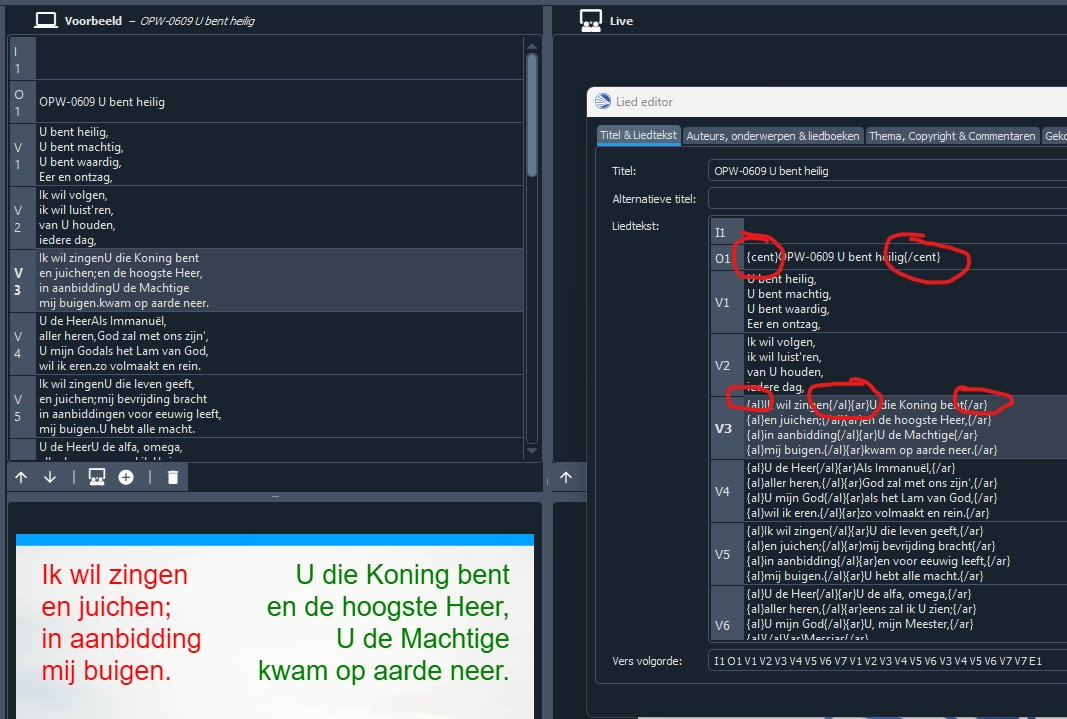Click the up arrow in preview toolbar
The width and height of the screenshot is (1067, 719).
tap(21, 478)
